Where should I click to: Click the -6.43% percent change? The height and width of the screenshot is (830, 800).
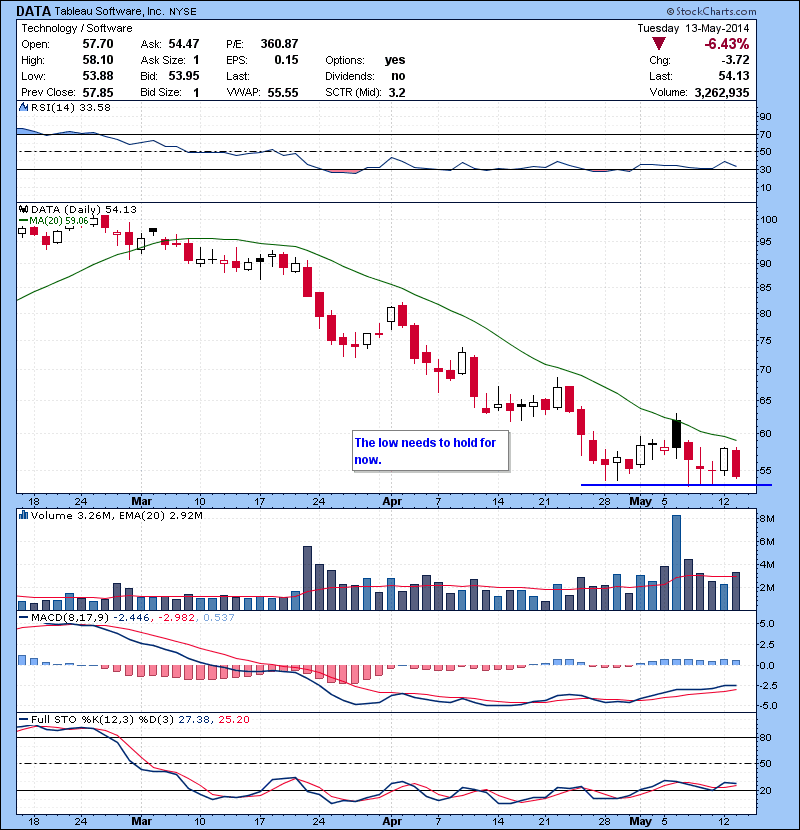pos(726,43)
